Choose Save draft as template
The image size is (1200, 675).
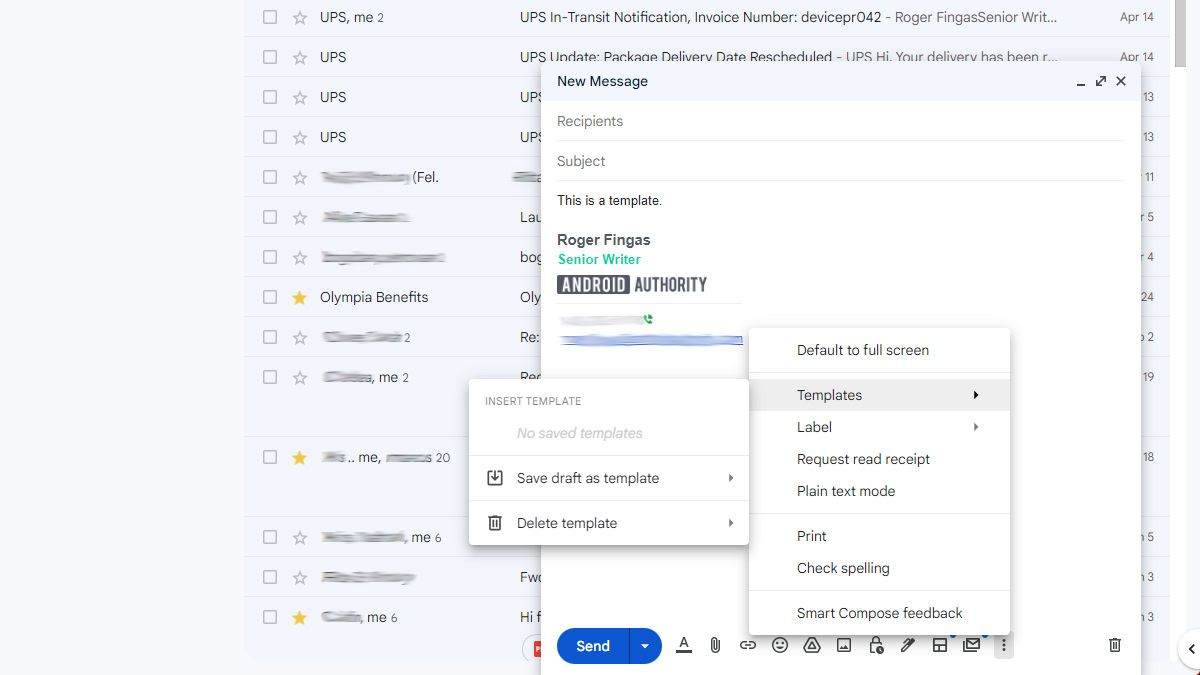[x=609, y=478]
